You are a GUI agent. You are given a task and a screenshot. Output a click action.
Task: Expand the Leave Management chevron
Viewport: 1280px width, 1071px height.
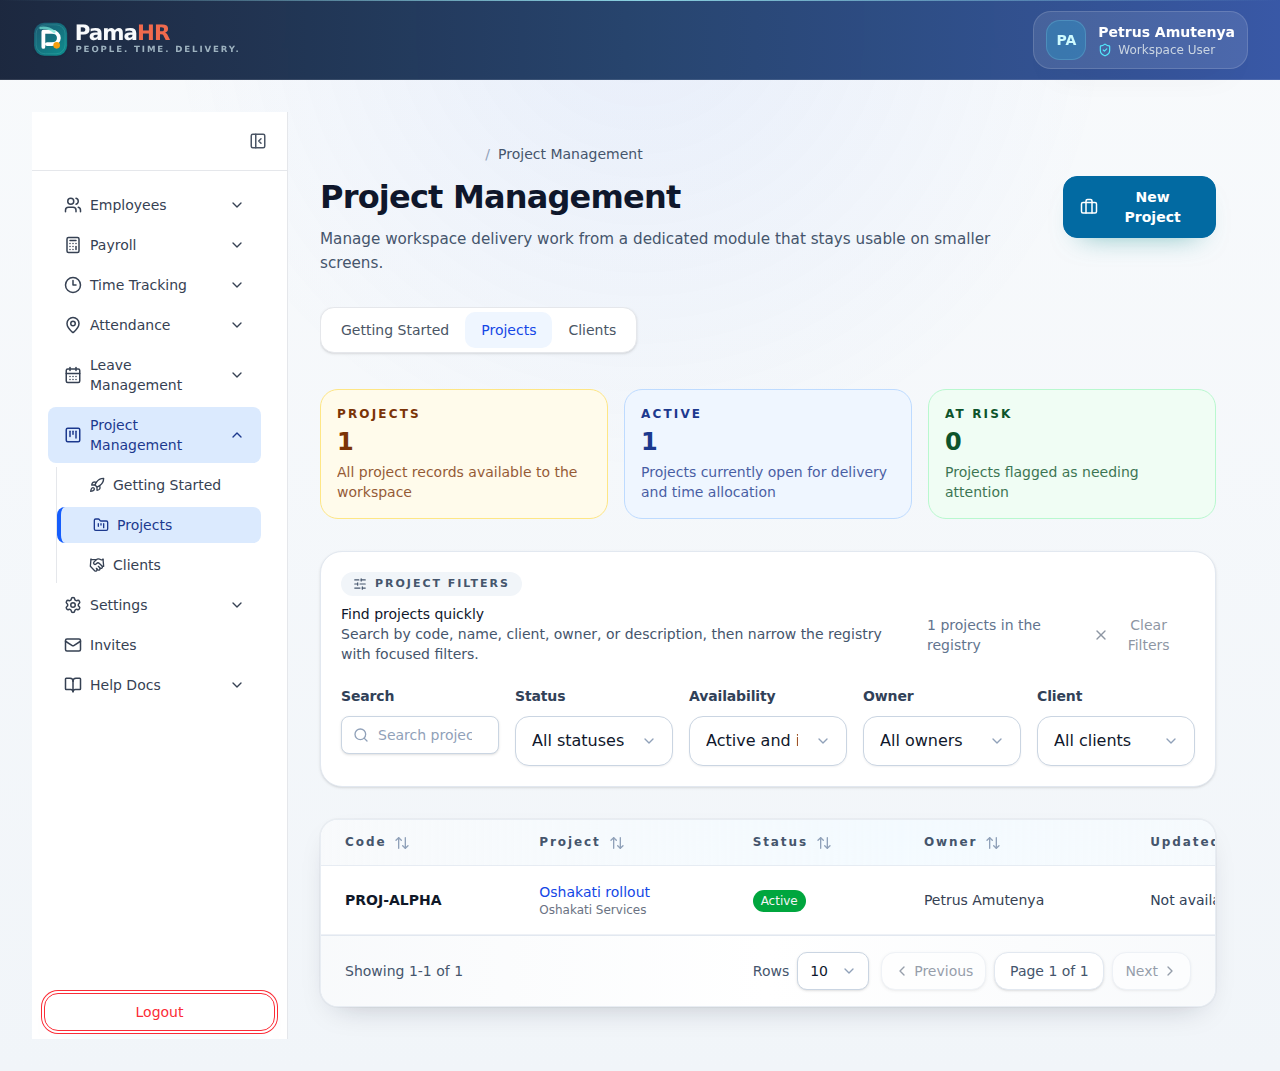click(237, 375)
